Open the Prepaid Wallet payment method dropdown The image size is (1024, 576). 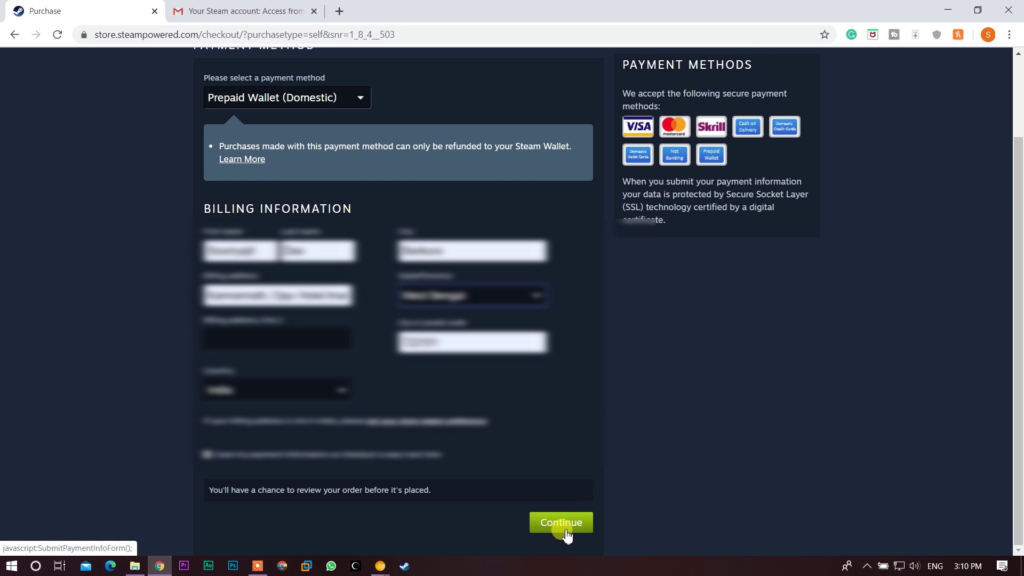[287, 97]
